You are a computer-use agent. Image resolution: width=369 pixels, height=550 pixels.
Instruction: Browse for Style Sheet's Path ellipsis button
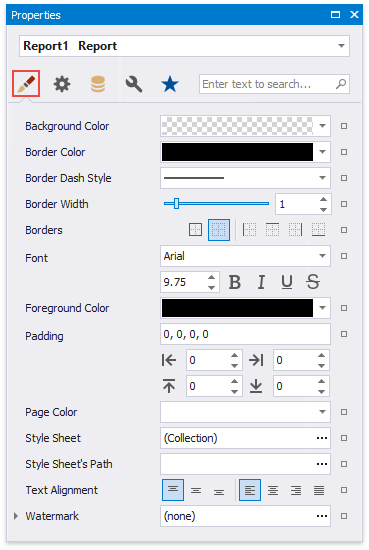point(322,464)
